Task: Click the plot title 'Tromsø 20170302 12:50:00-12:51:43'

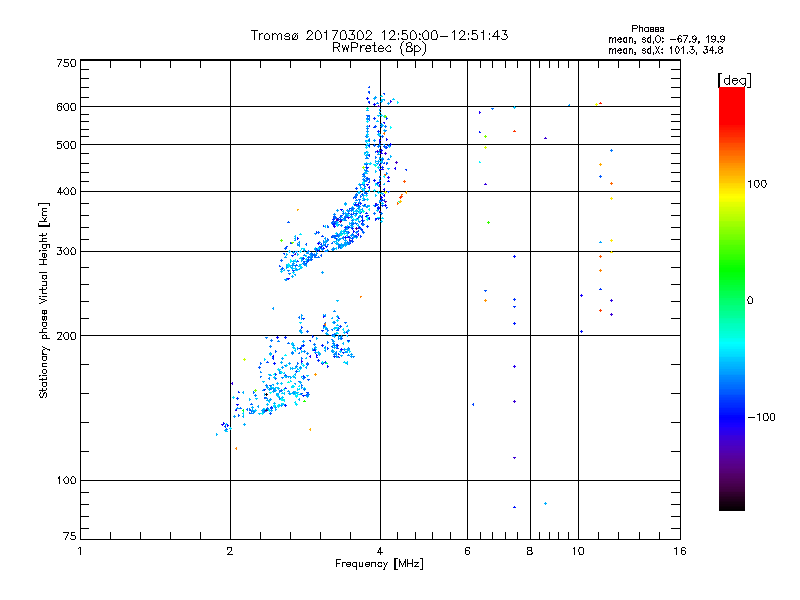Action: 379,35
